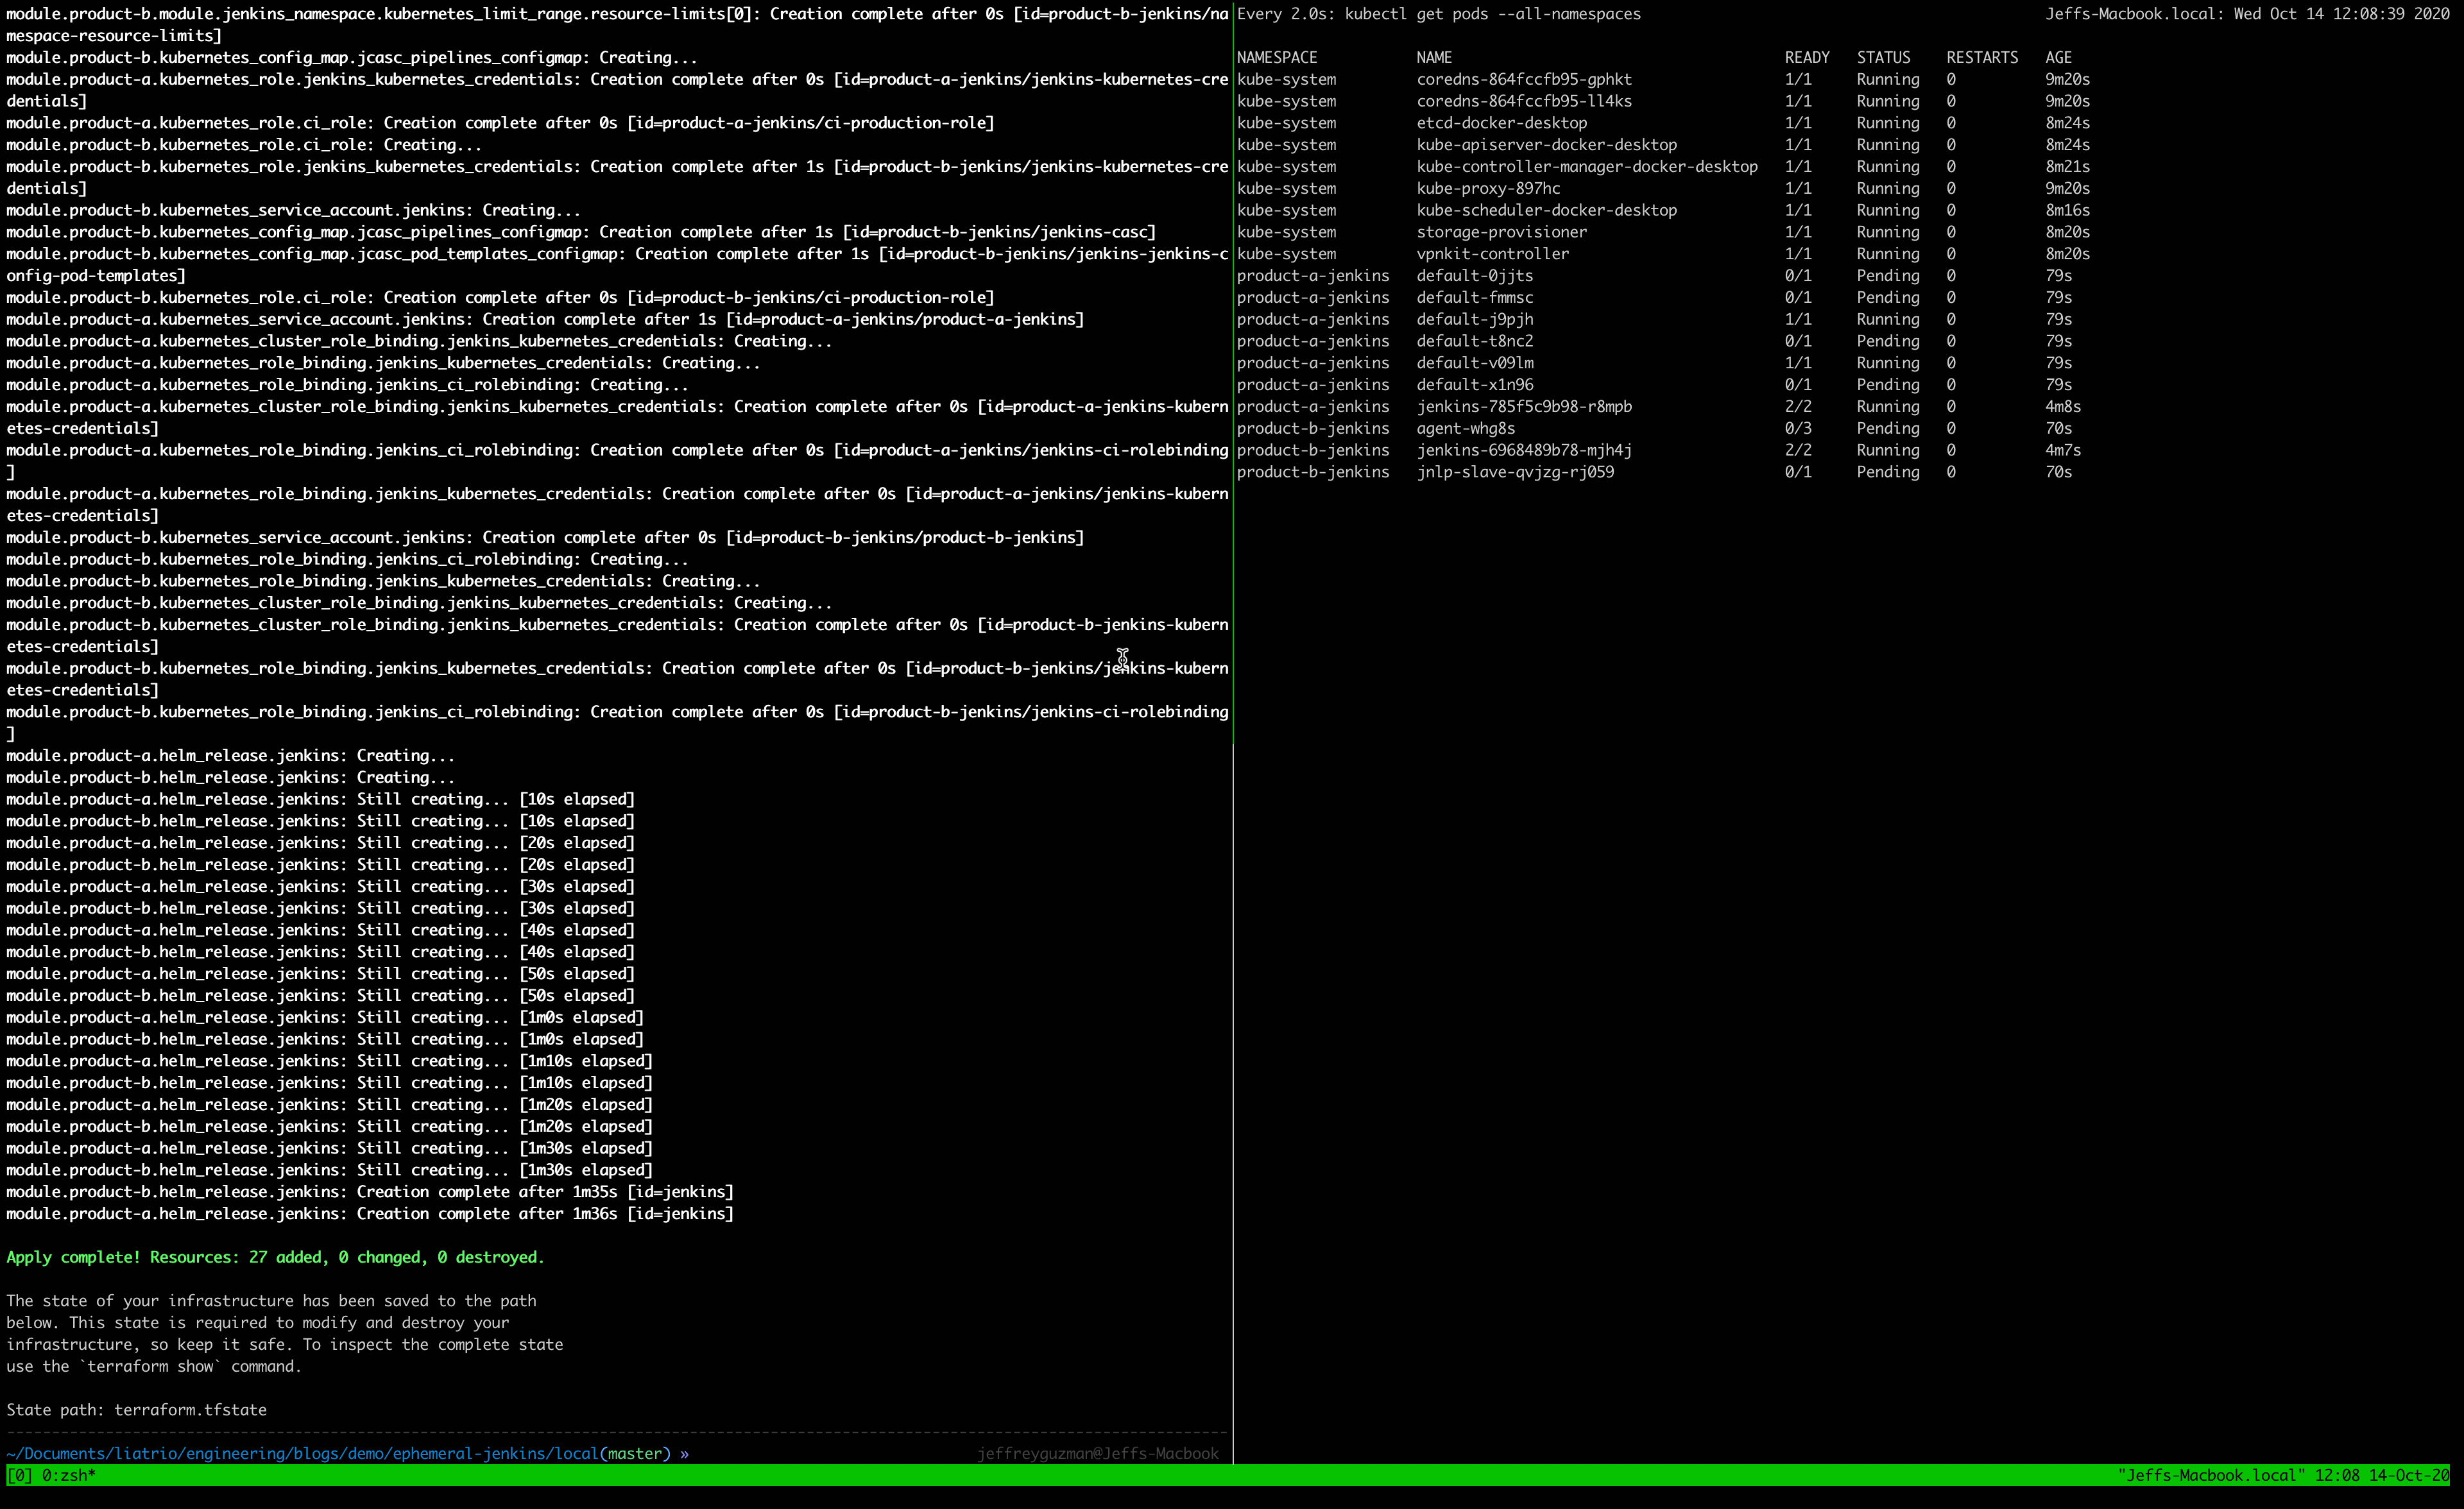Select kube-scheduler-docker-desktop pod name
Image resolution: width=2464 pixels, height=1509 pixels.
pyautogui.click(x=1546, y=210)
